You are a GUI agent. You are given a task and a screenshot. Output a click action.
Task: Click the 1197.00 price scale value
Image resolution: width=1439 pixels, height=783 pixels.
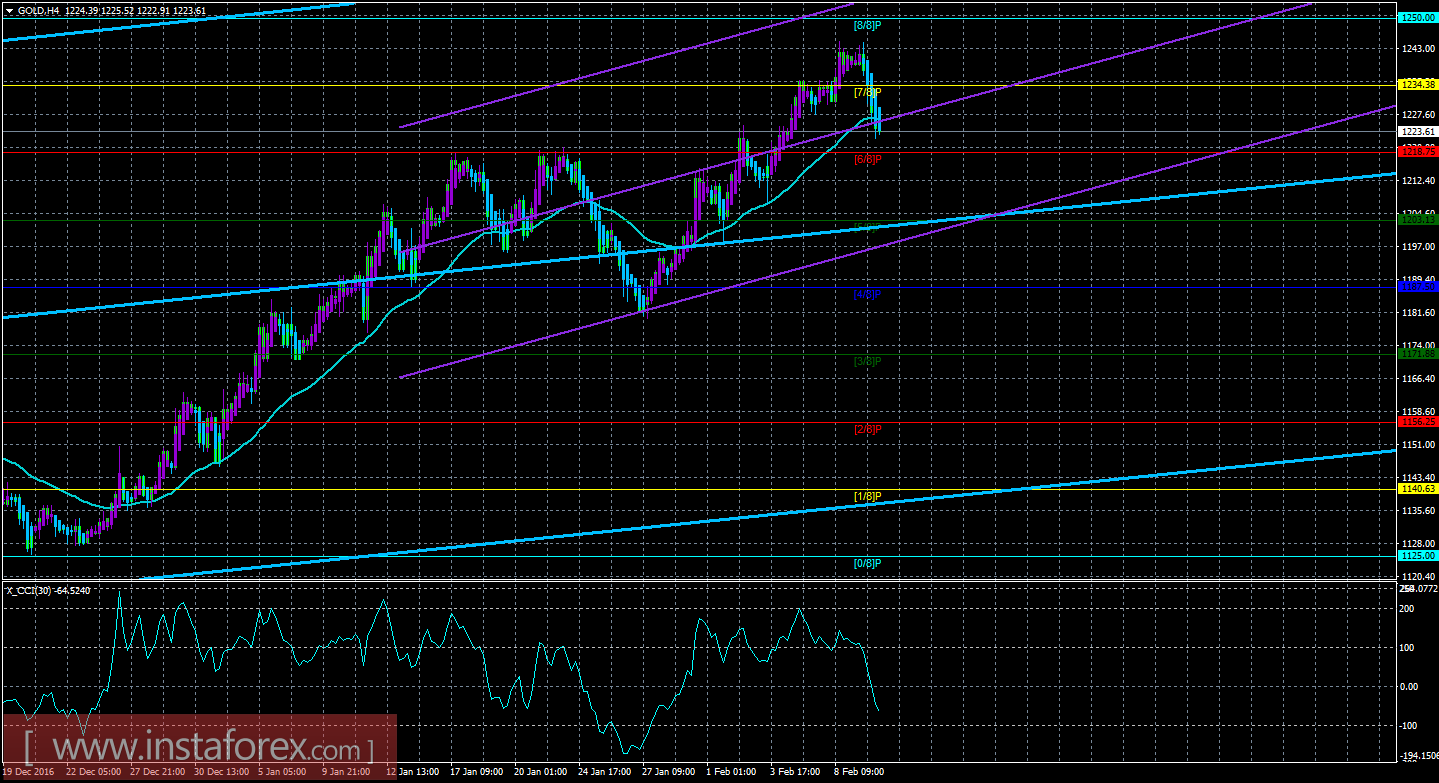[1418, 247]
